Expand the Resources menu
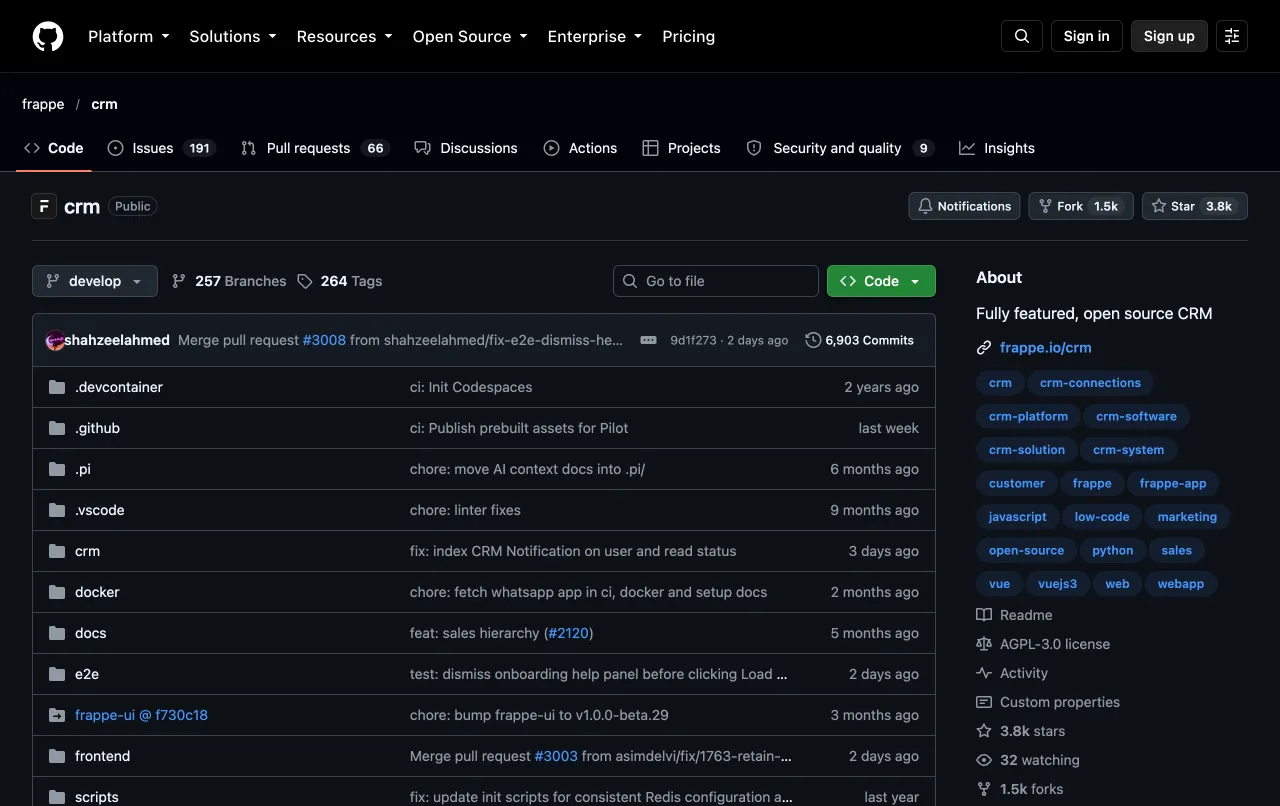Viewport: 1280px width, 806px height. pyautogui.click(x=345, y=36)
